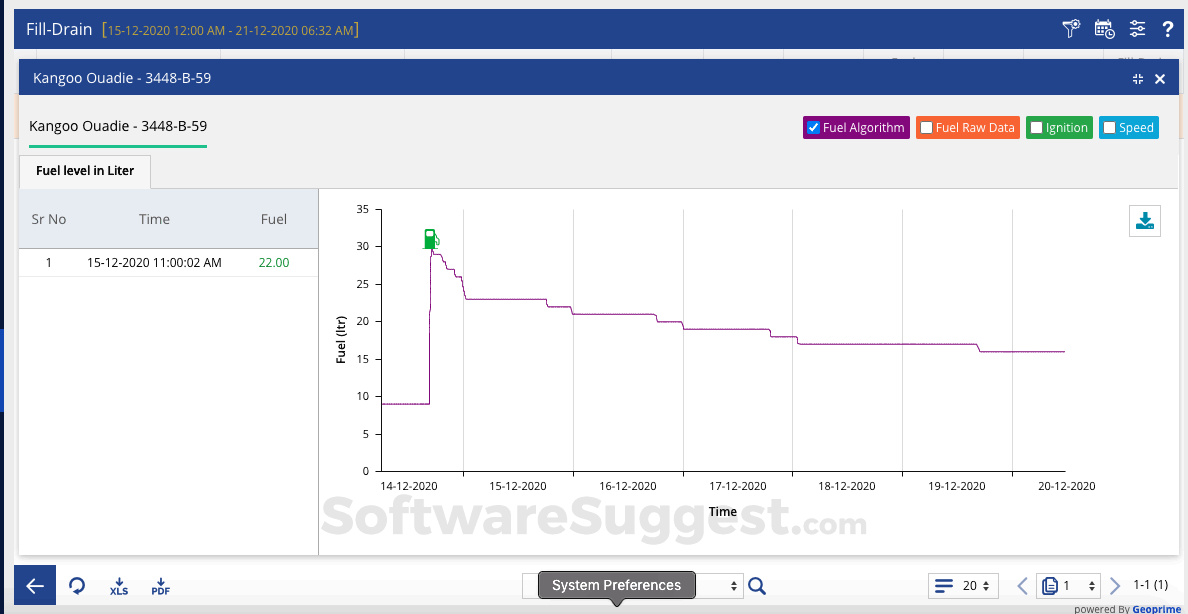This screenshot has width=1188, height=614.
Task: Open the System Preferences dropdown
Action: click(x=617, y=585)
